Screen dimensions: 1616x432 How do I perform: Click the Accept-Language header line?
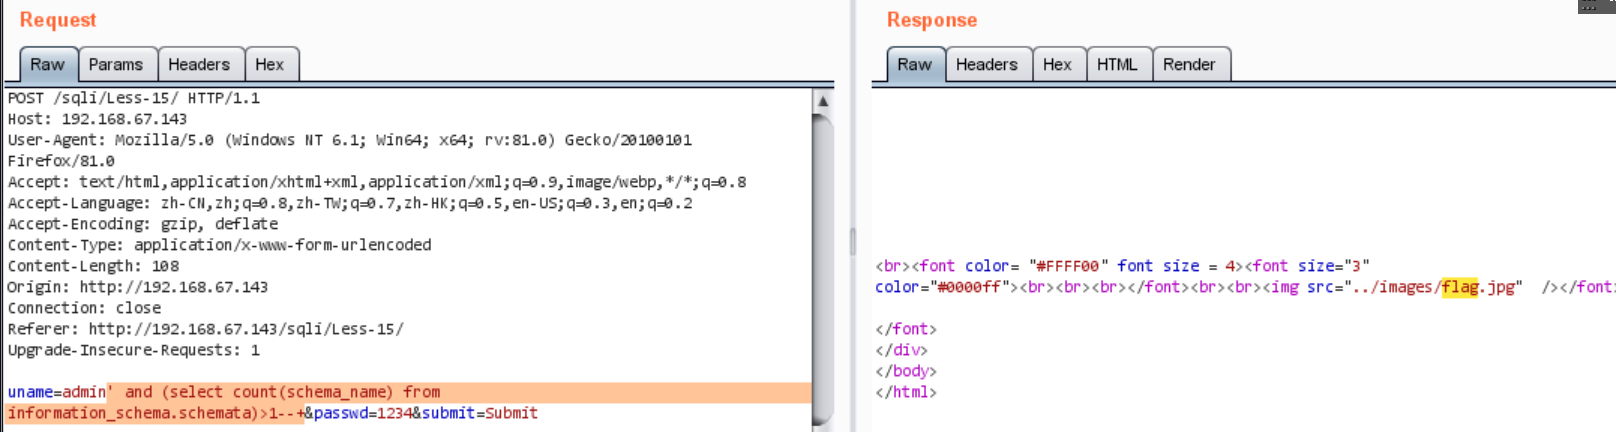coord(350,203)
